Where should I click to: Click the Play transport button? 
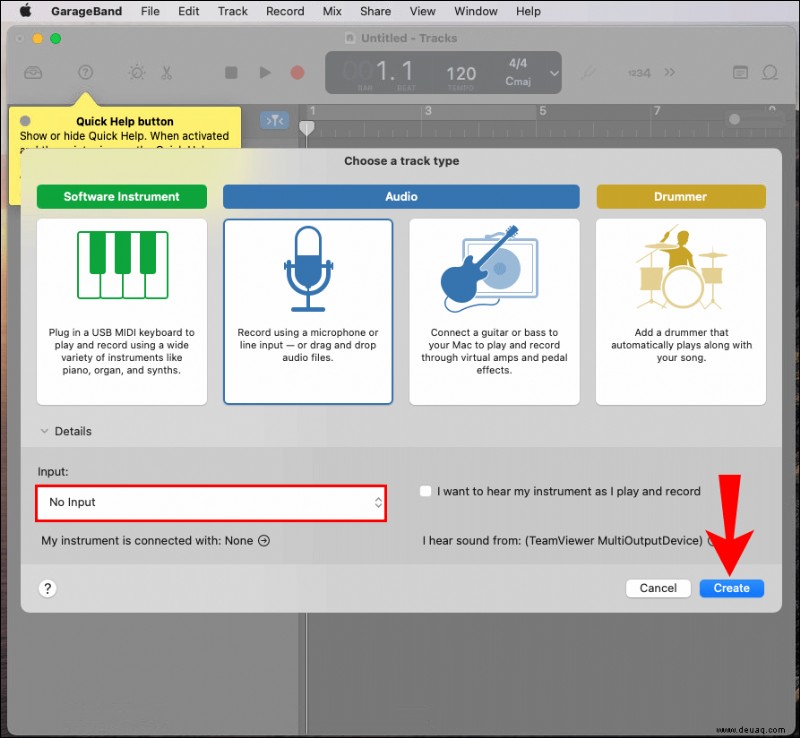point(265,72)
